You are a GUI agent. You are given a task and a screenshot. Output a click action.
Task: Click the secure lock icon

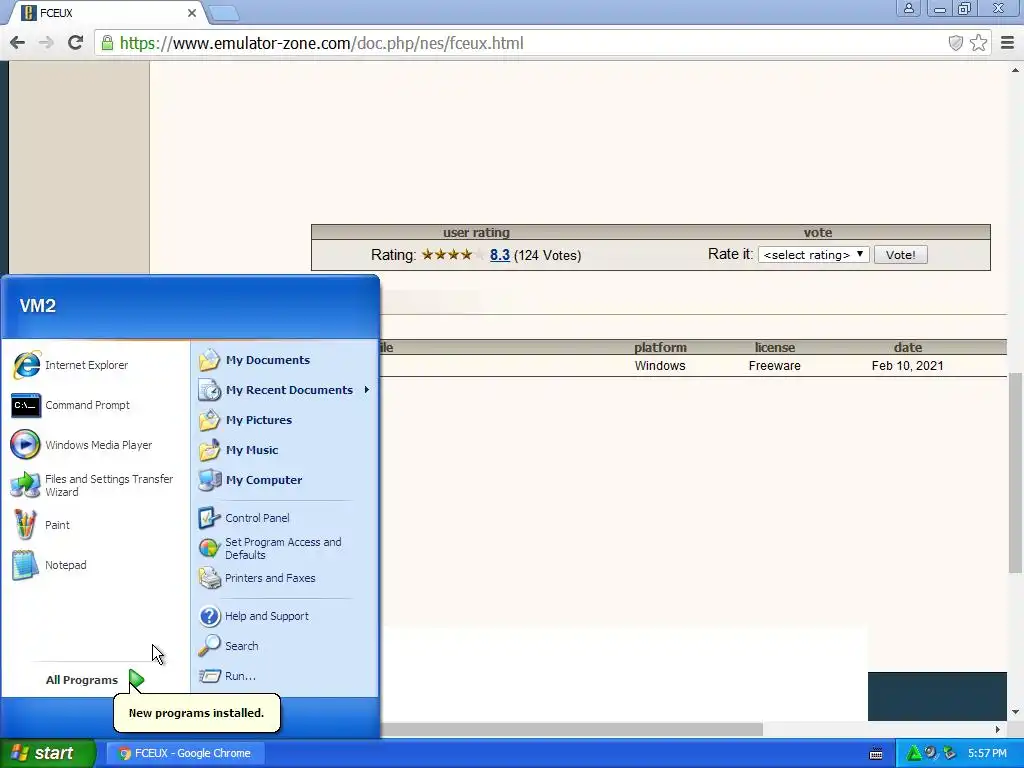(107, 43)
